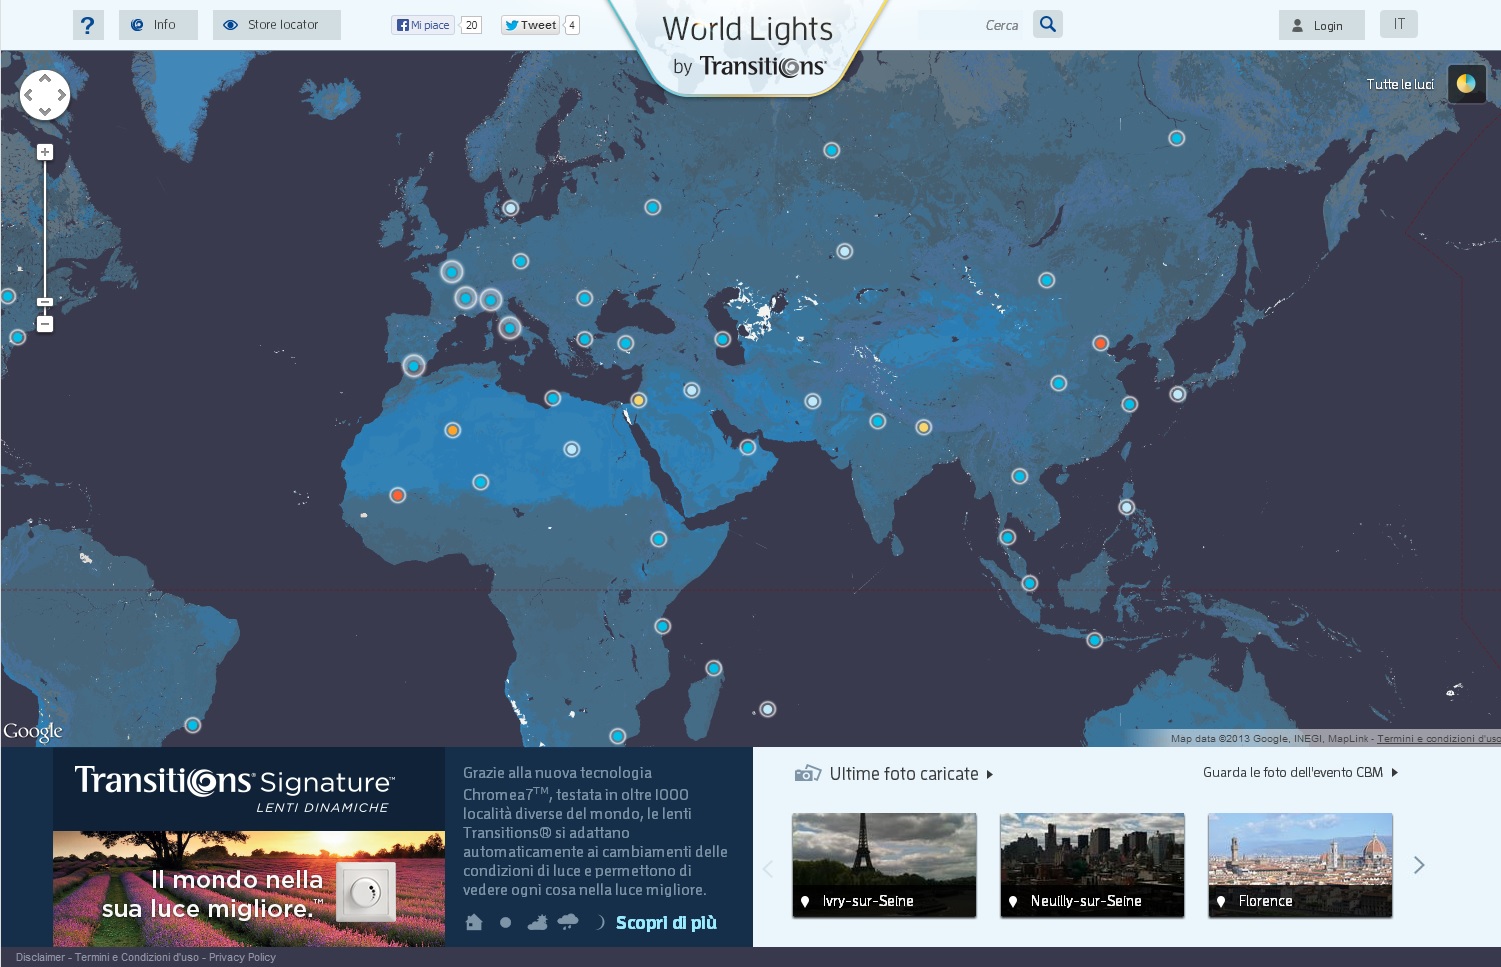Open the Disclaimer footer link
The height and width of the screenshot is (967, 1501).
click(40, 957)
